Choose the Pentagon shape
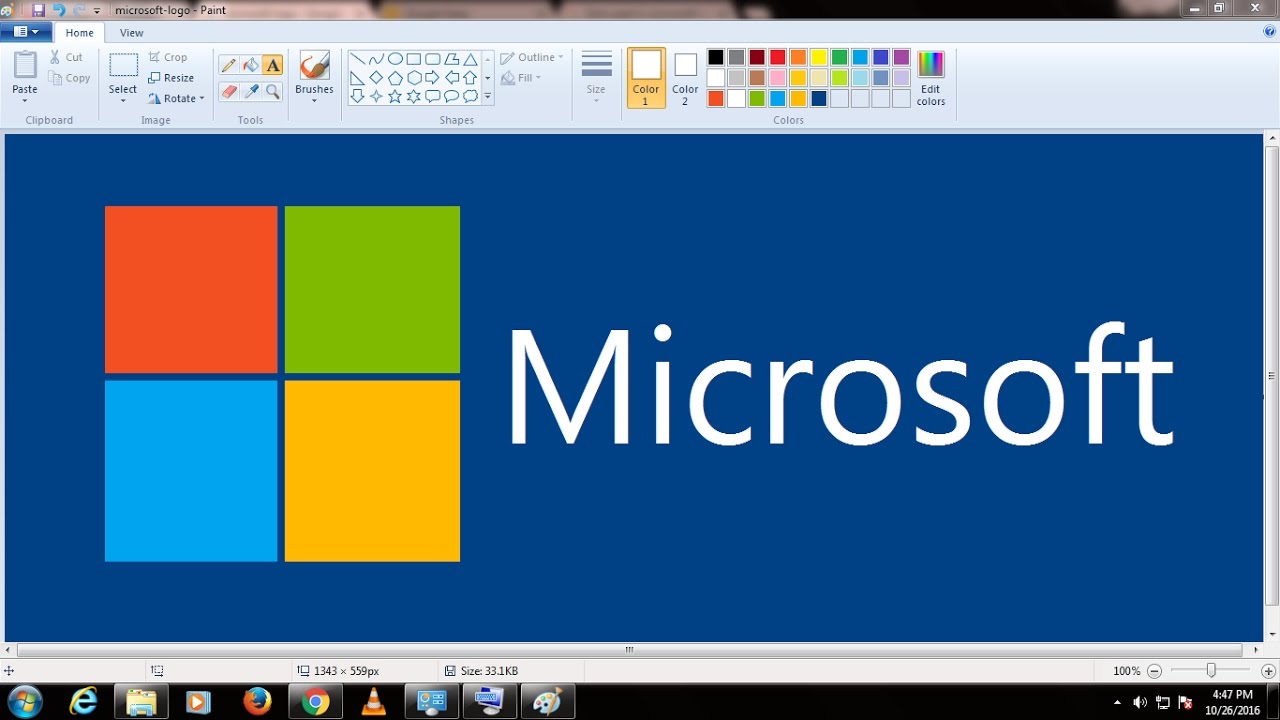 tap(395, 77)
